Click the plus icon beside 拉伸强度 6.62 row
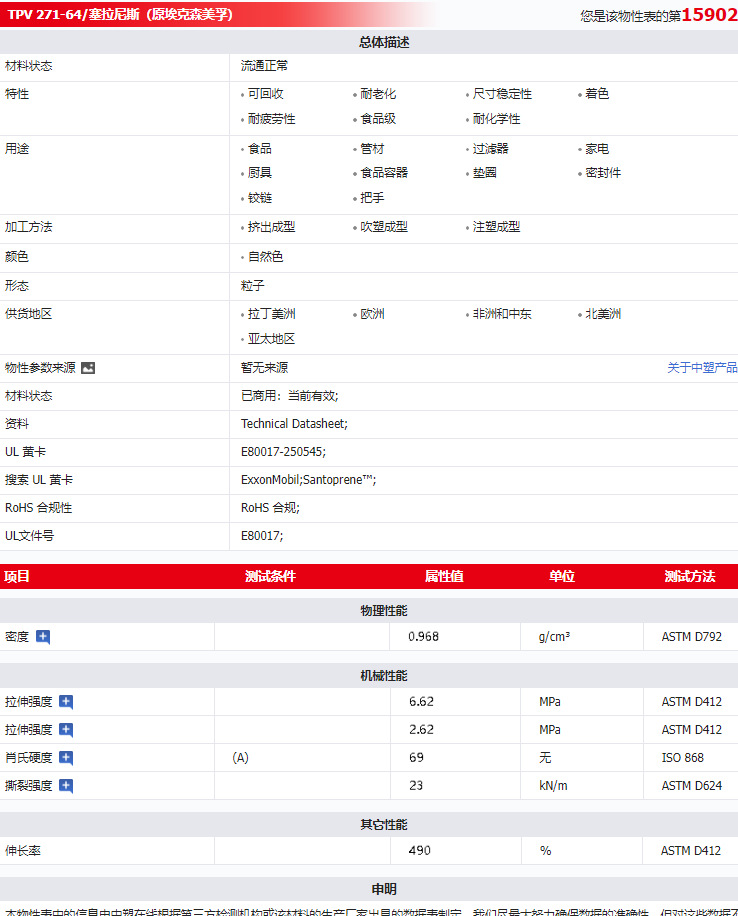 66,702
